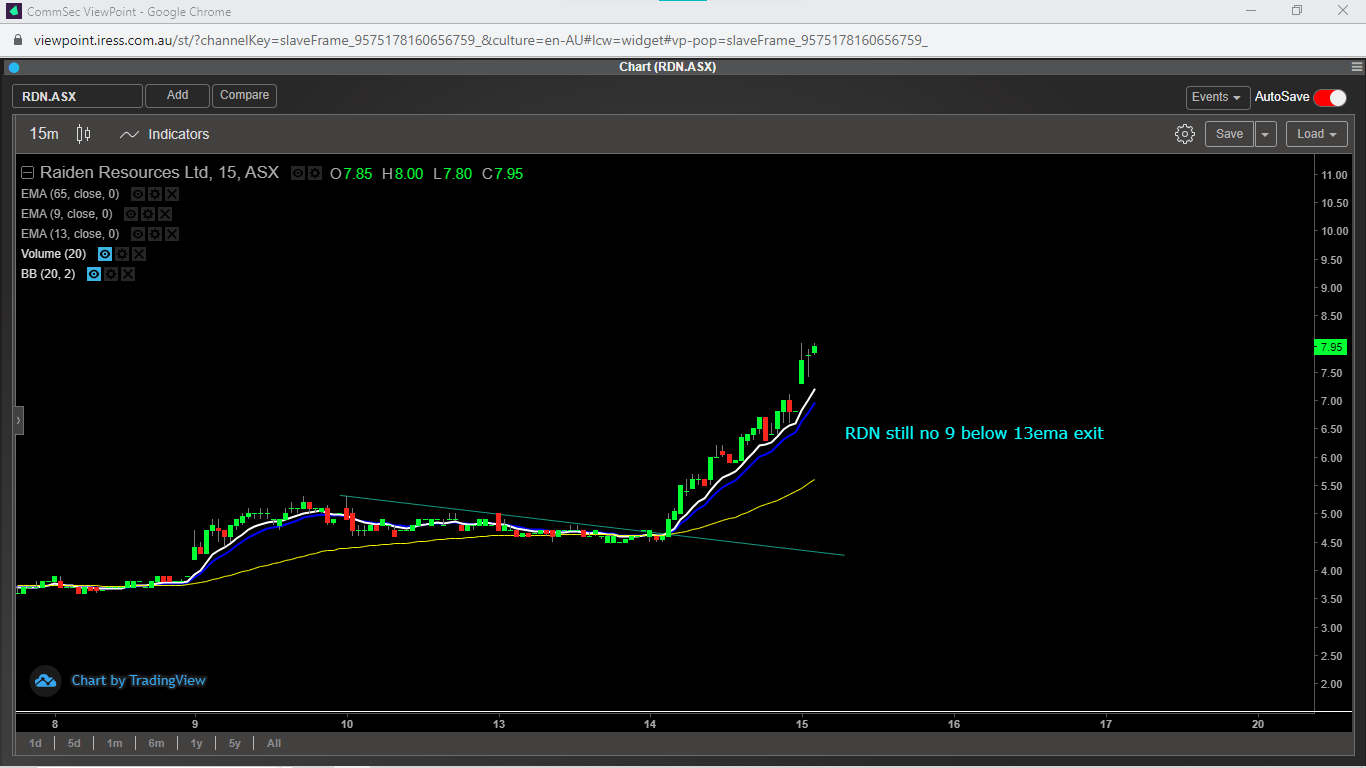Open chart settings gear in the toolbar

point(1185,134)
